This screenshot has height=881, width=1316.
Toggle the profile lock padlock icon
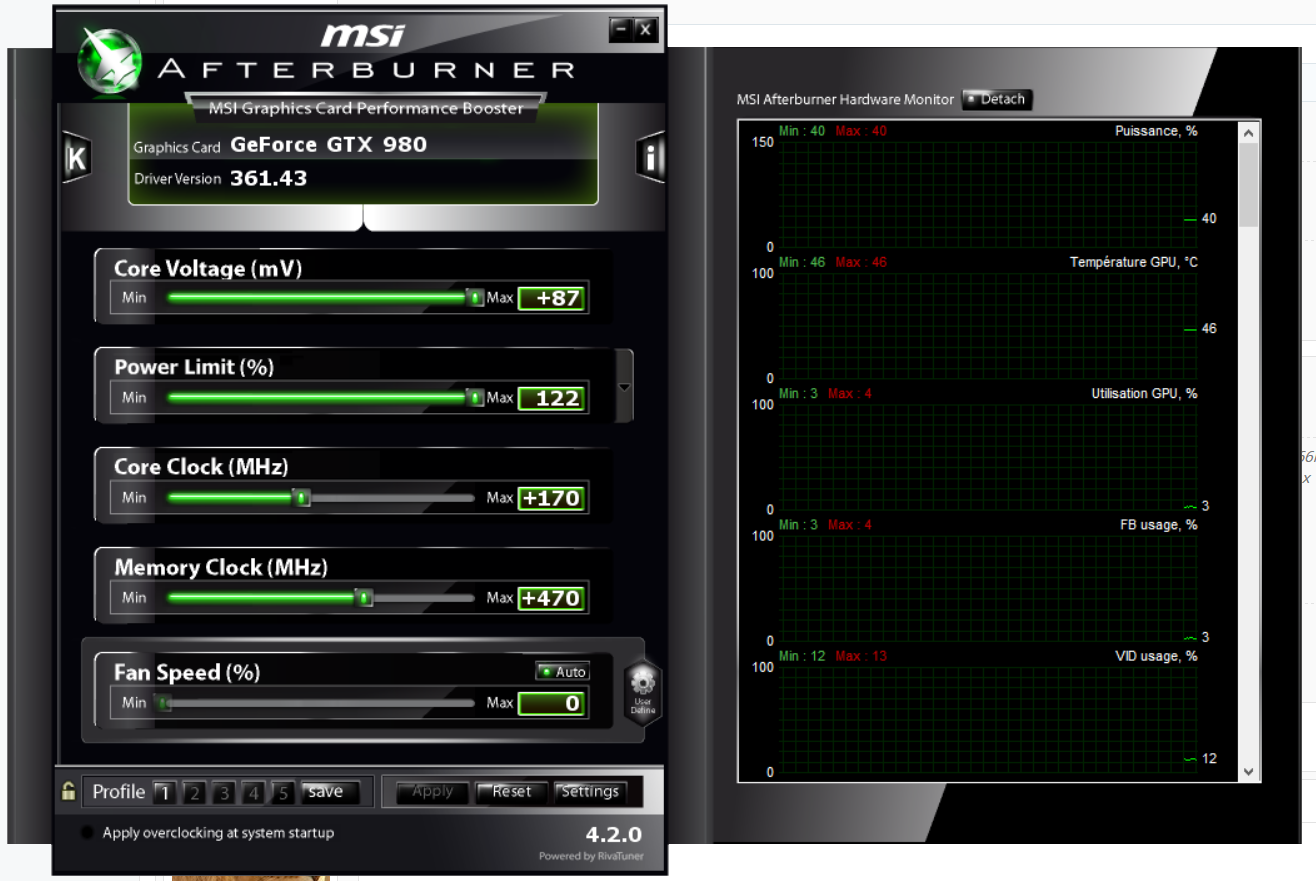pyautogui.click(x=68, y=792)
